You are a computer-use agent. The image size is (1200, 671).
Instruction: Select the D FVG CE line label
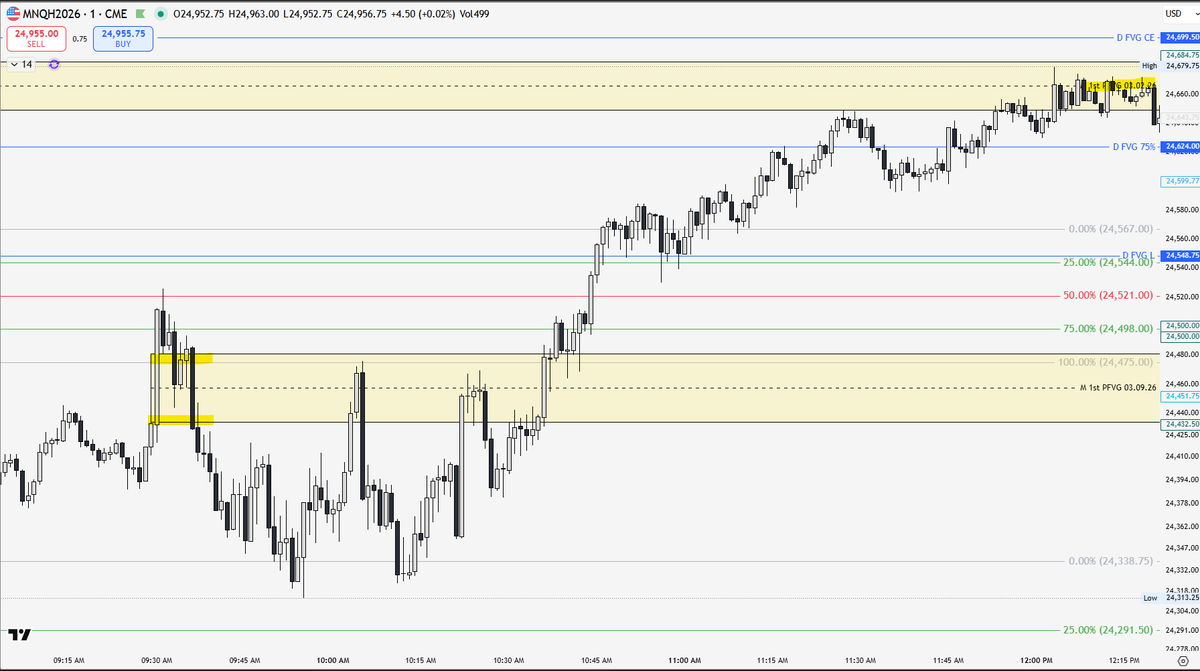[1136, 37]
